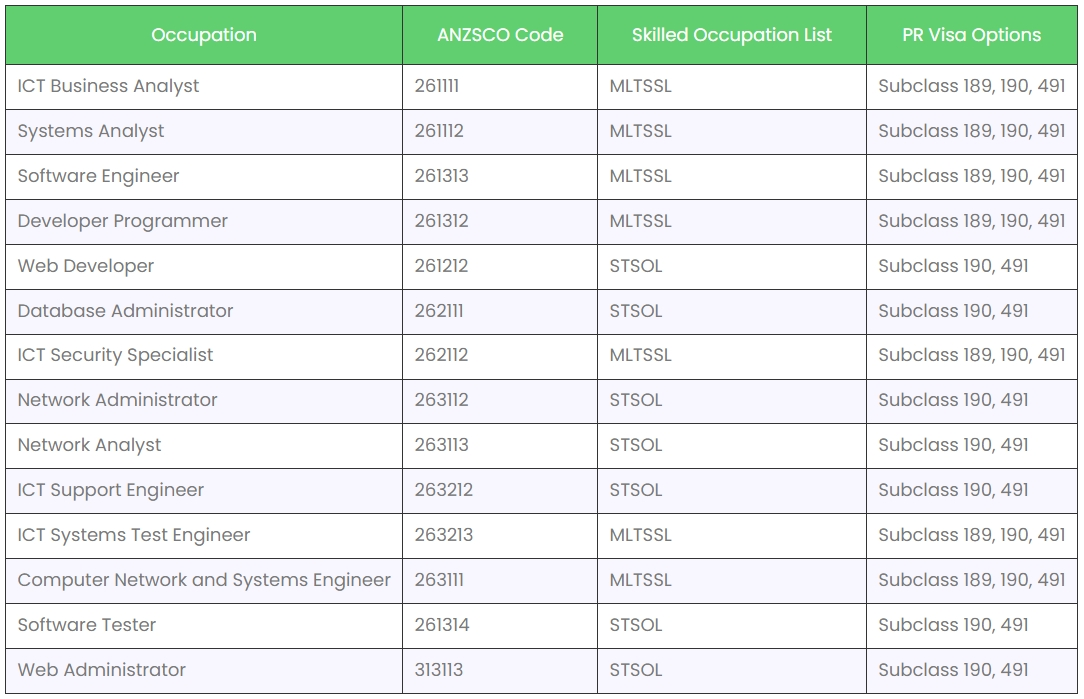Click the Systems Analyst occupation cell
Image resolution: width=1084 pixels, height=699 pixels.
pos(91,131)
